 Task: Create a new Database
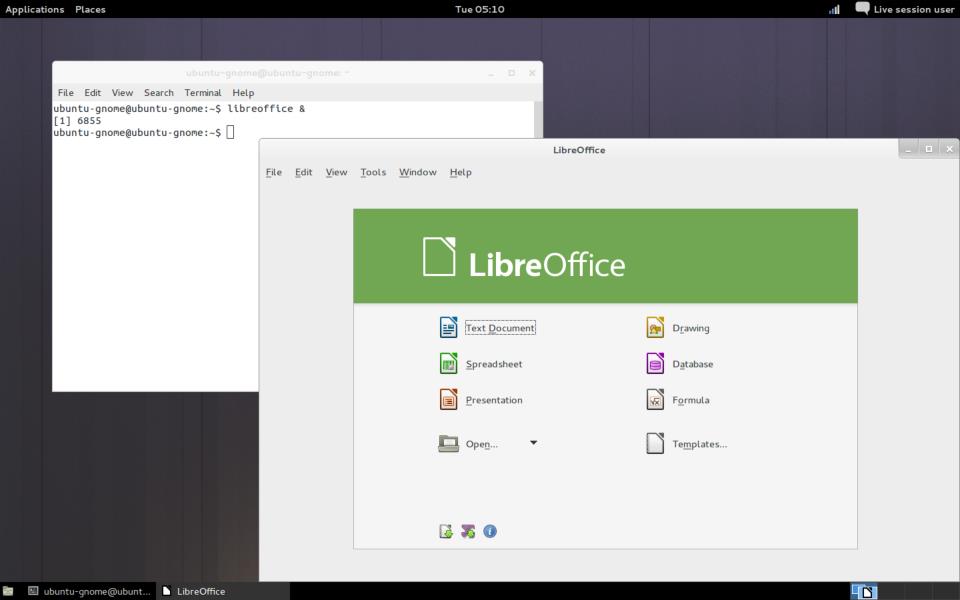[x=680, y=364]
